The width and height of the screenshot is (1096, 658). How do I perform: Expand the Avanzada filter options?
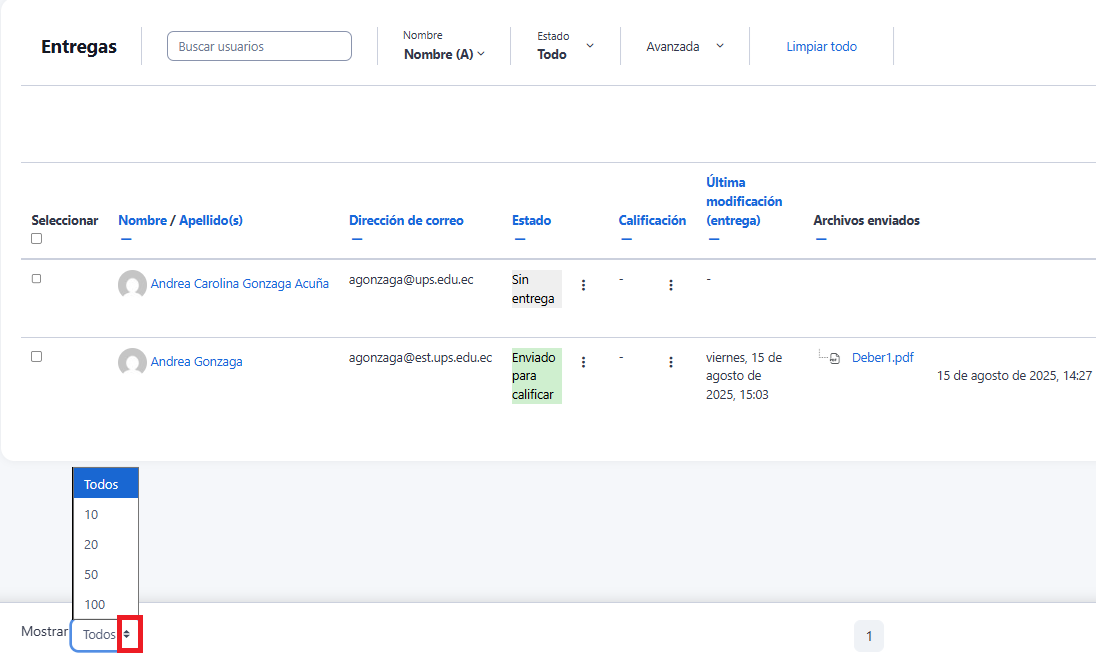[684, 46]
